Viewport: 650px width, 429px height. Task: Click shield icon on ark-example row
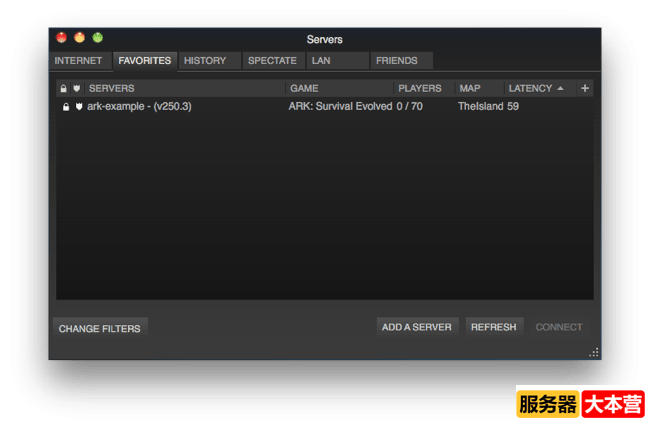point(78,107)
